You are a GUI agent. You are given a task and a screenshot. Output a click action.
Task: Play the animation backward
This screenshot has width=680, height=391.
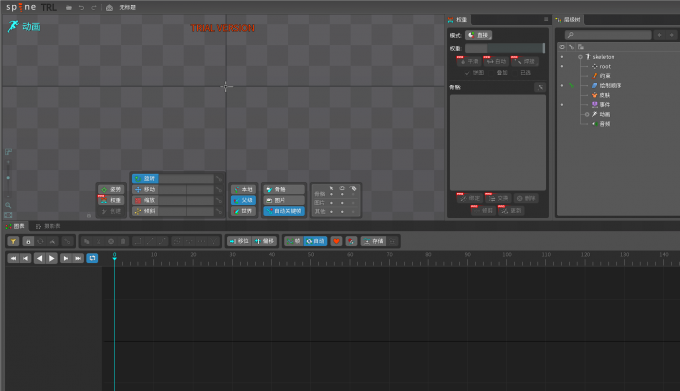(x=39, y=258)
